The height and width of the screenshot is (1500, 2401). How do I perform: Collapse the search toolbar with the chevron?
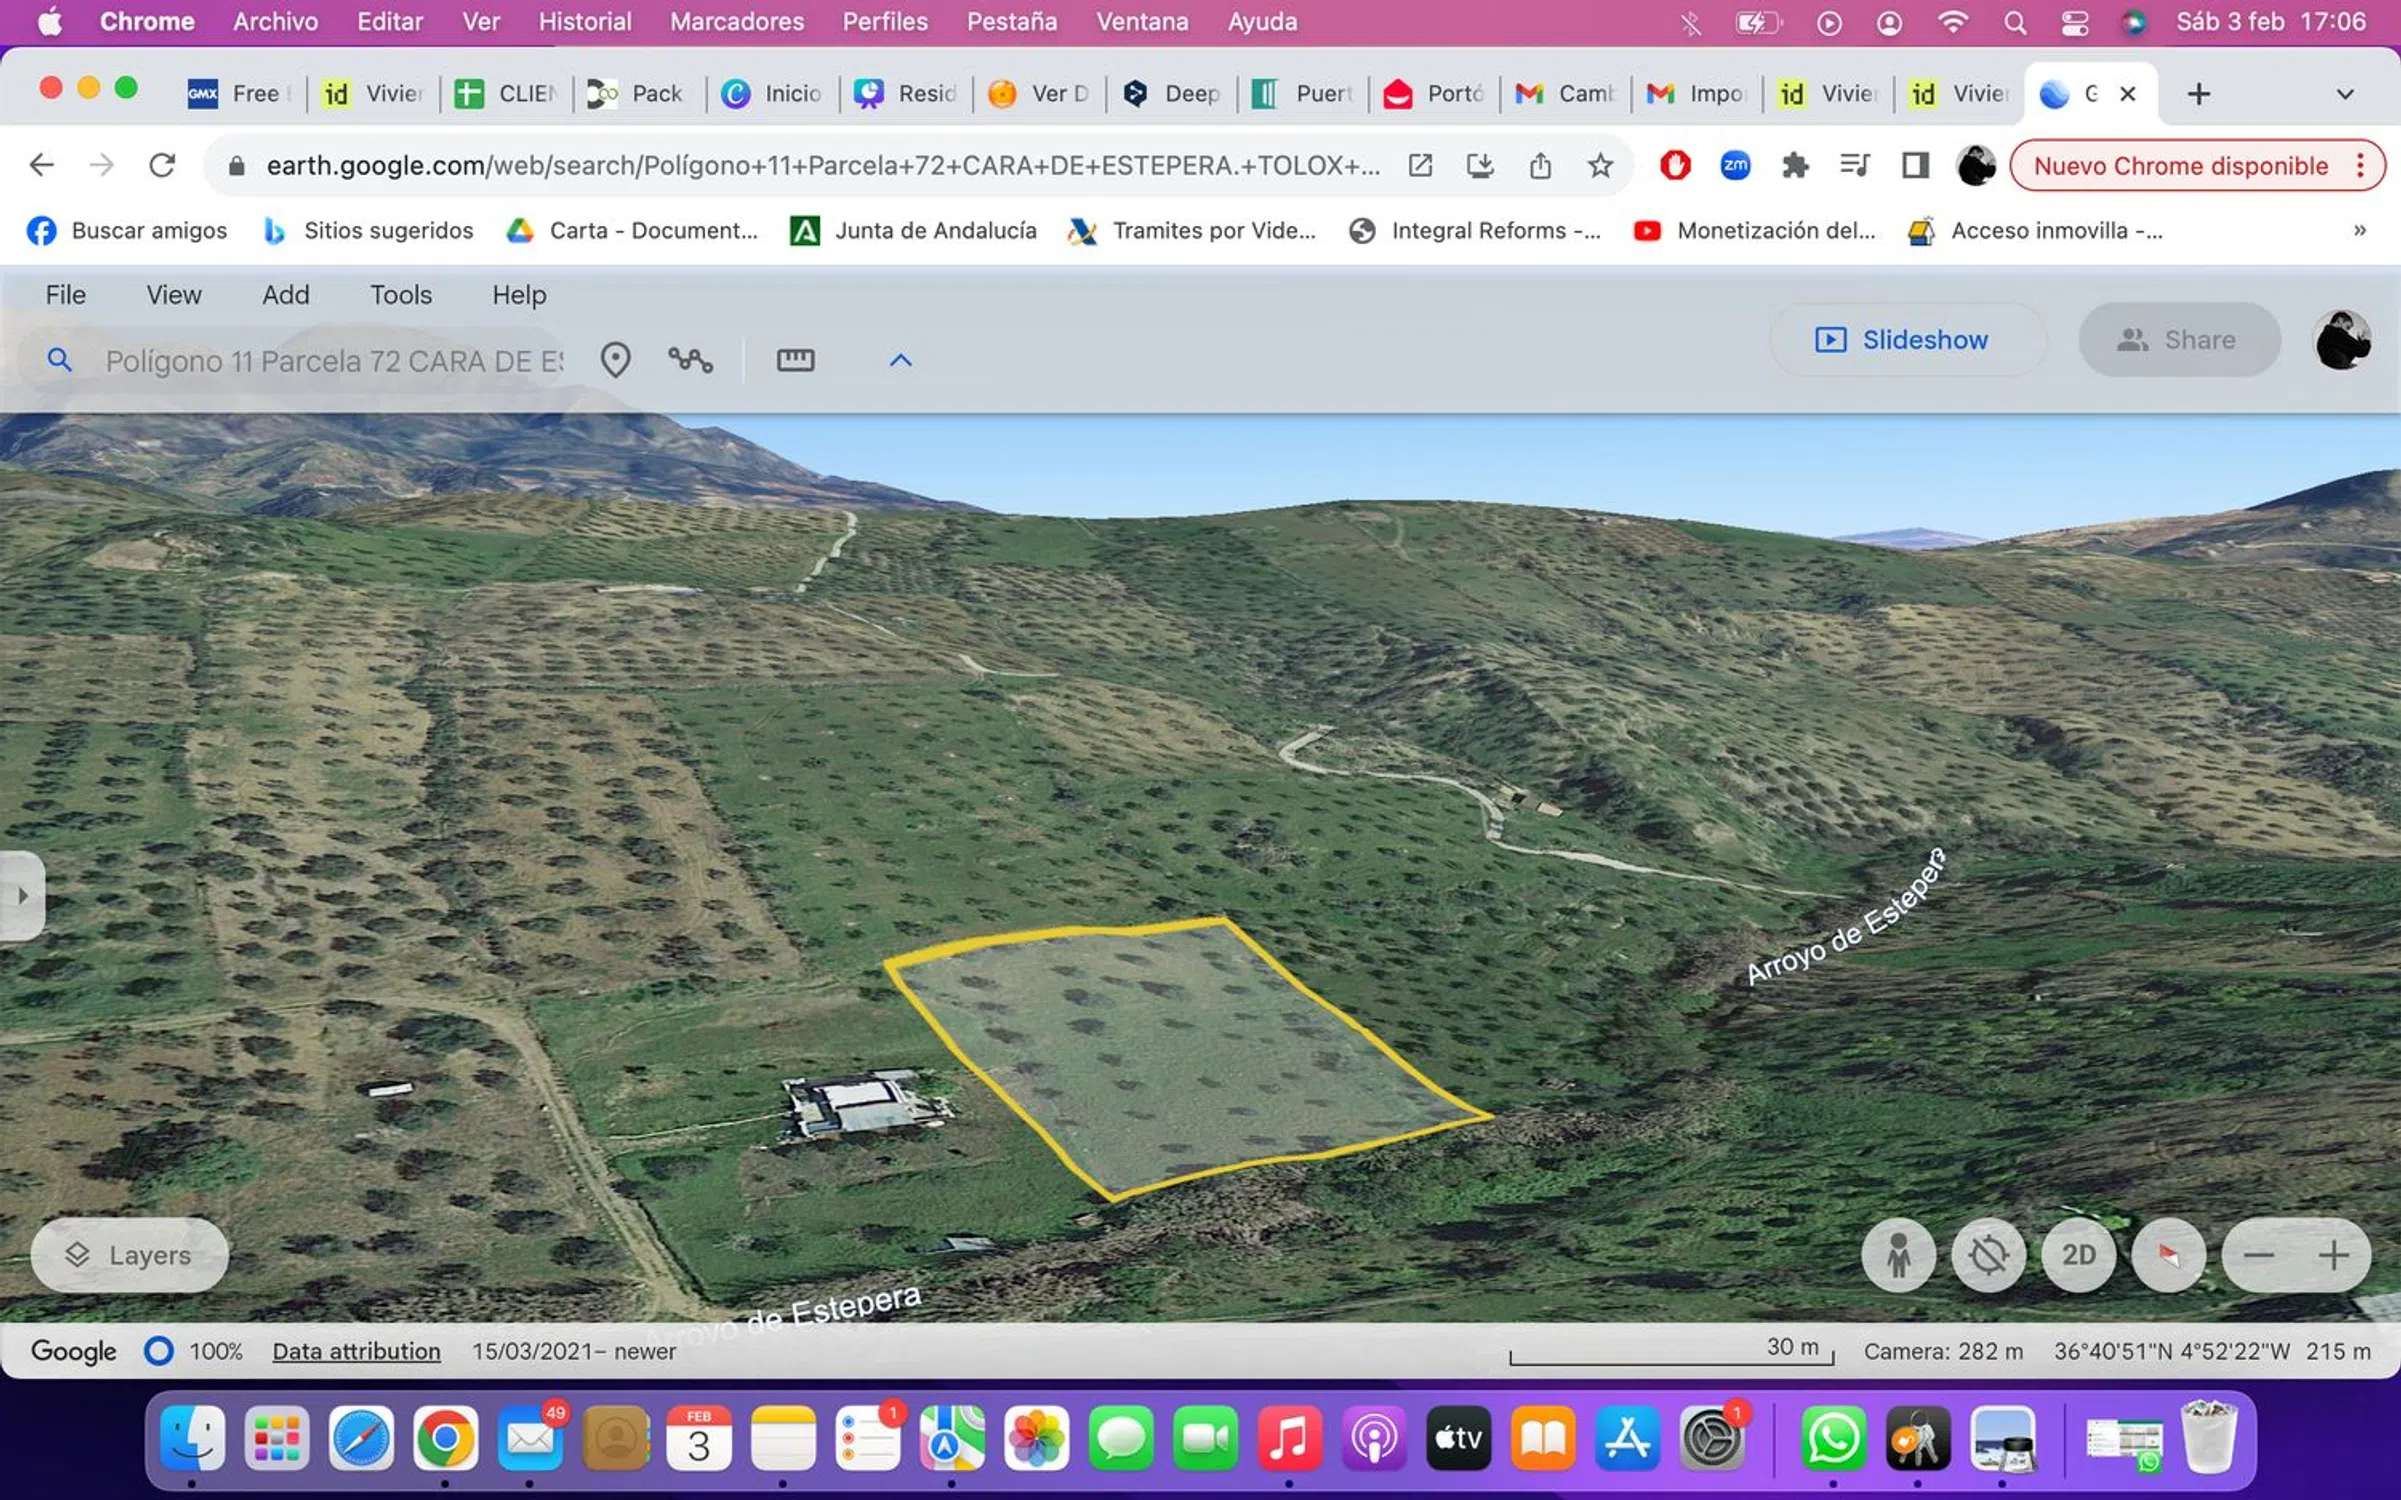pyautogui.click(x=900, y=360)
